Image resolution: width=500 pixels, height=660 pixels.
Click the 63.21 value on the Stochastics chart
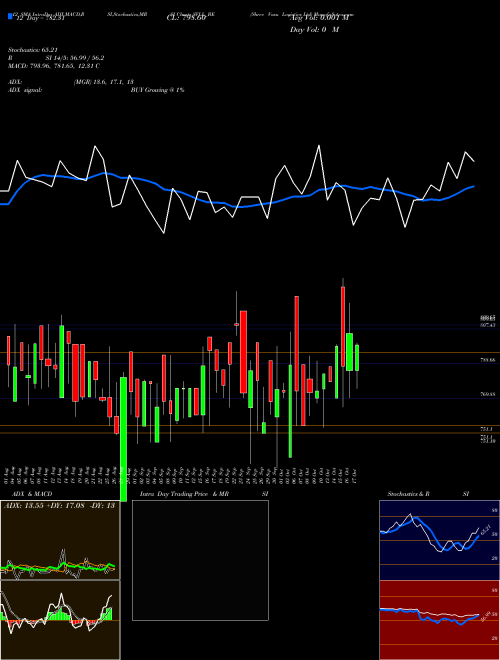486,530
